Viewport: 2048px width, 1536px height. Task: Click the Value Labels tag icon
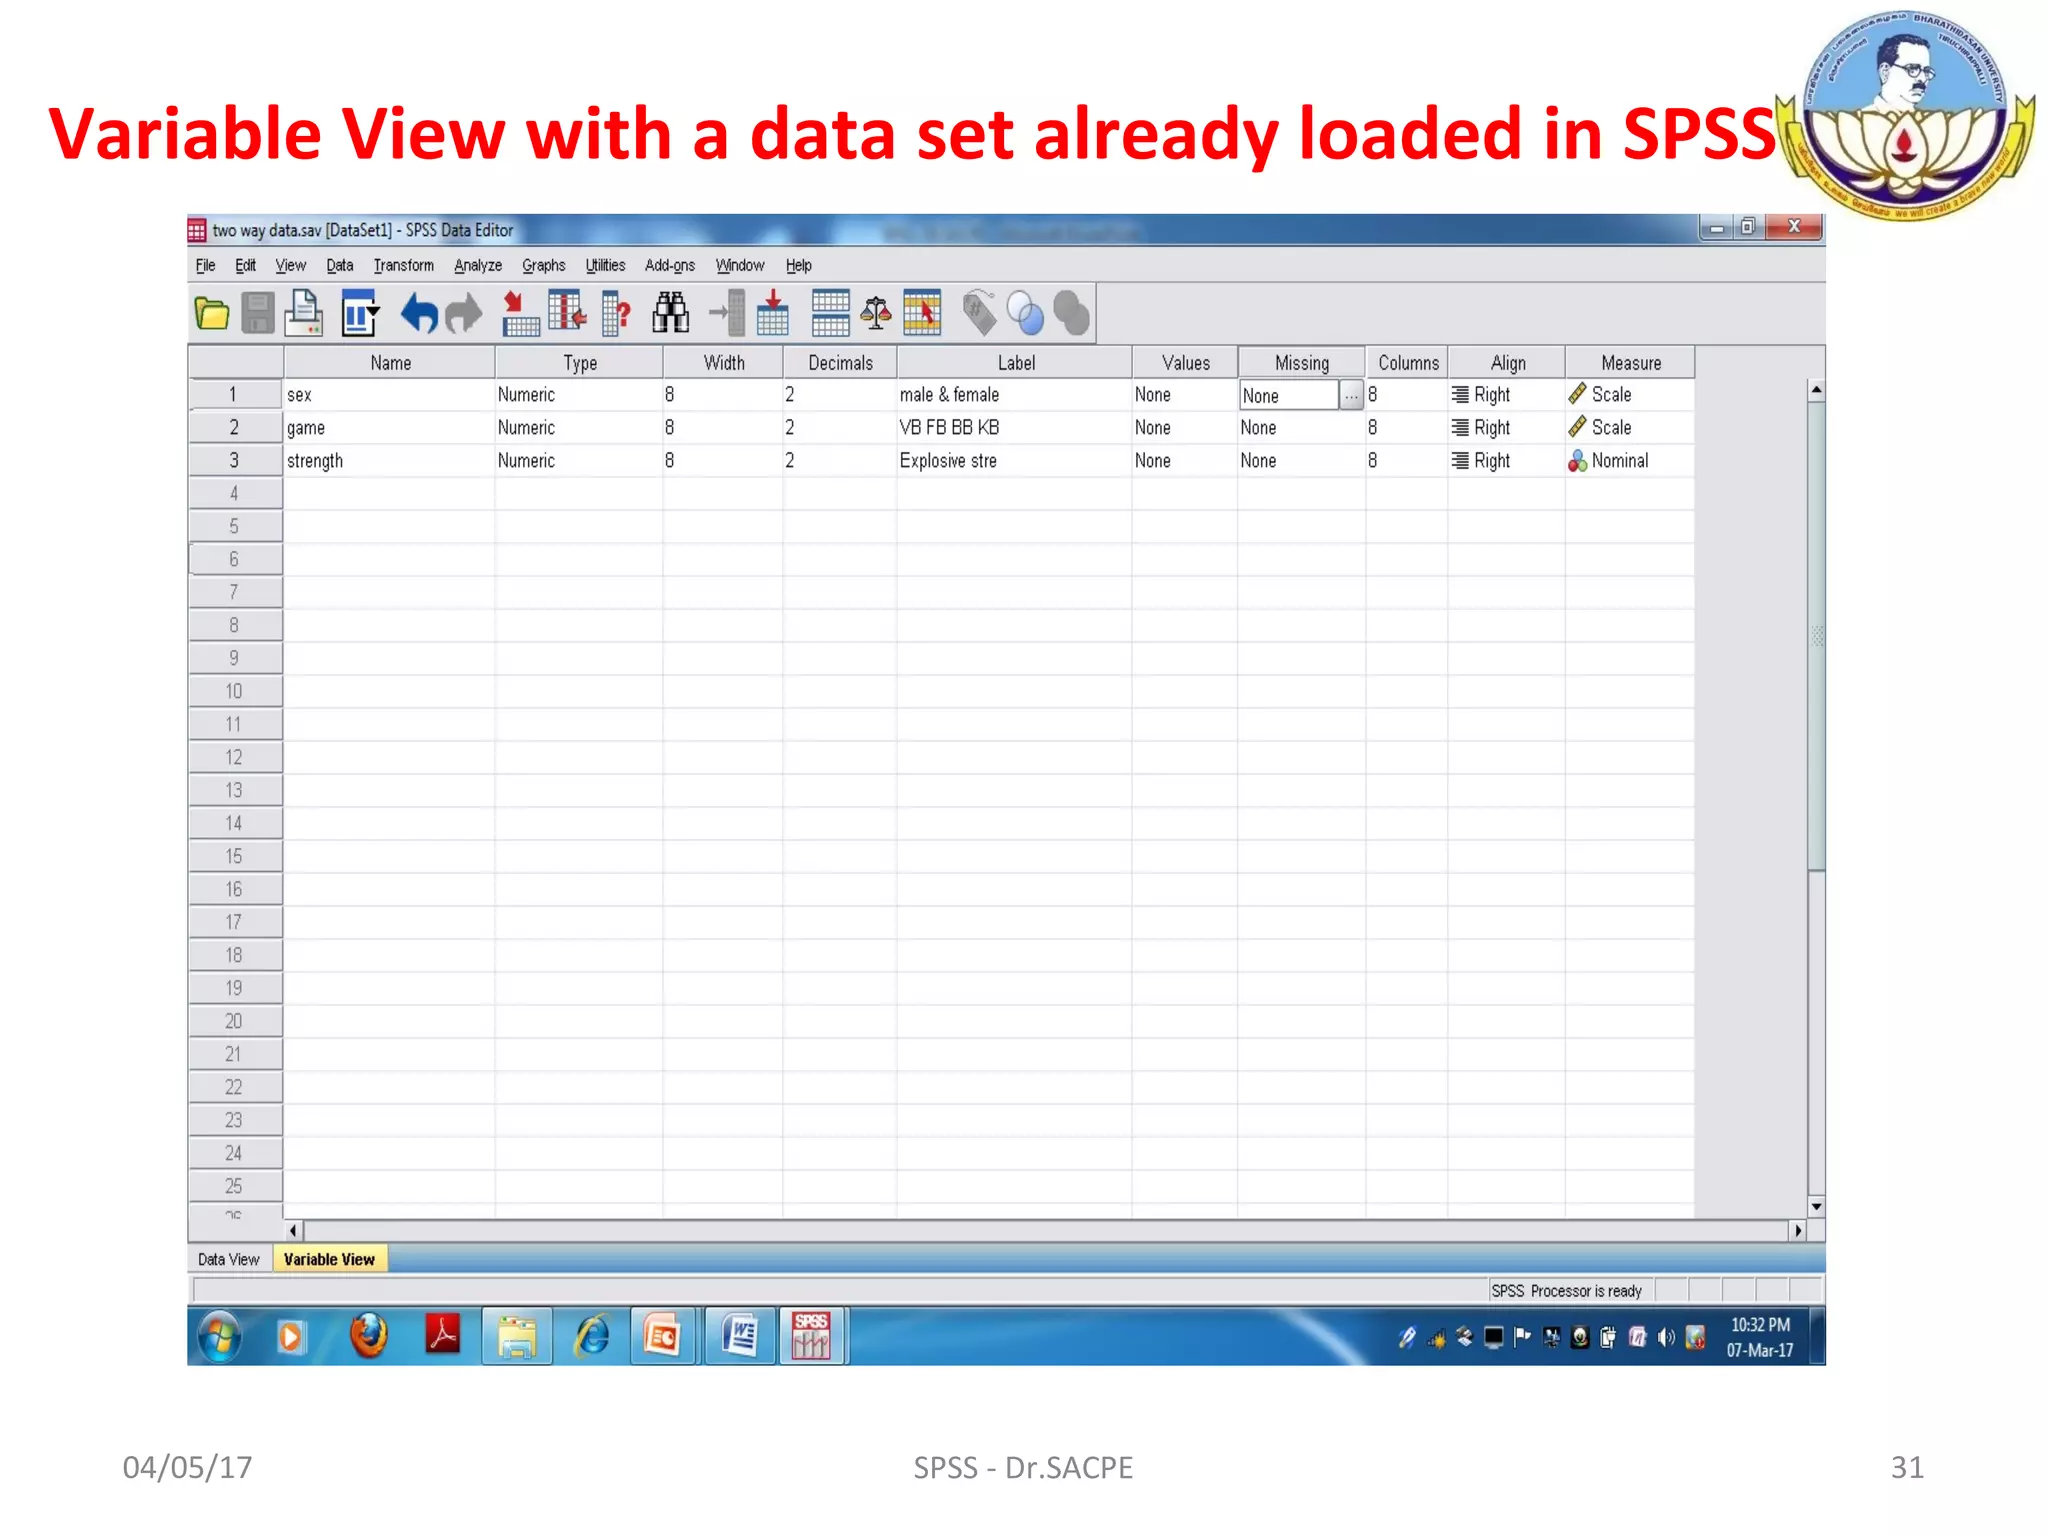[979, 313]
